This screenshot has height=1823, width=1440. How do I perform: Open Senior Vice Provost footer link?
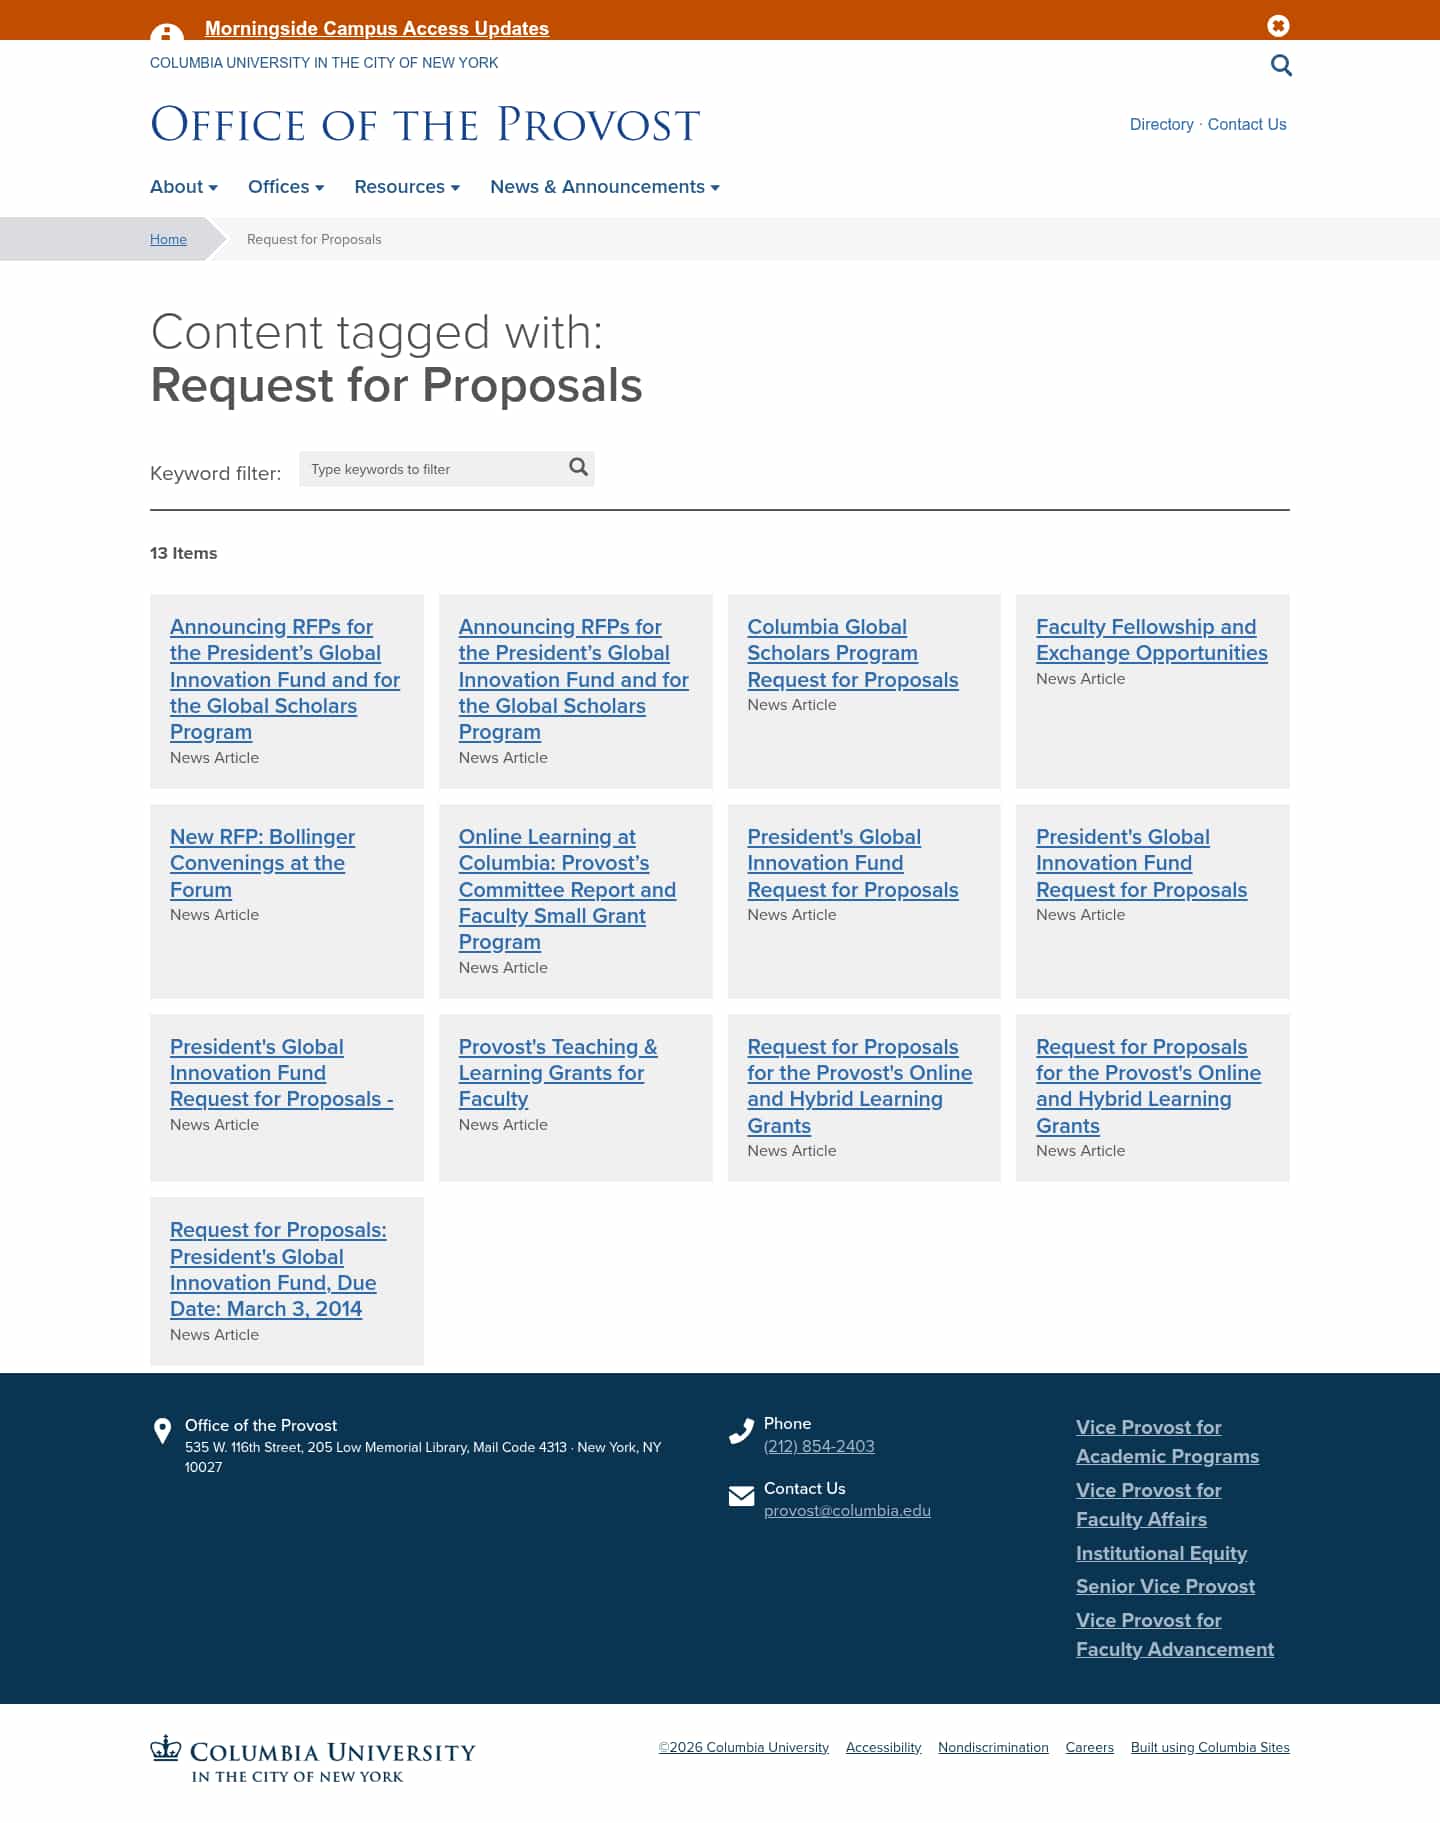click(1165, 1586)
